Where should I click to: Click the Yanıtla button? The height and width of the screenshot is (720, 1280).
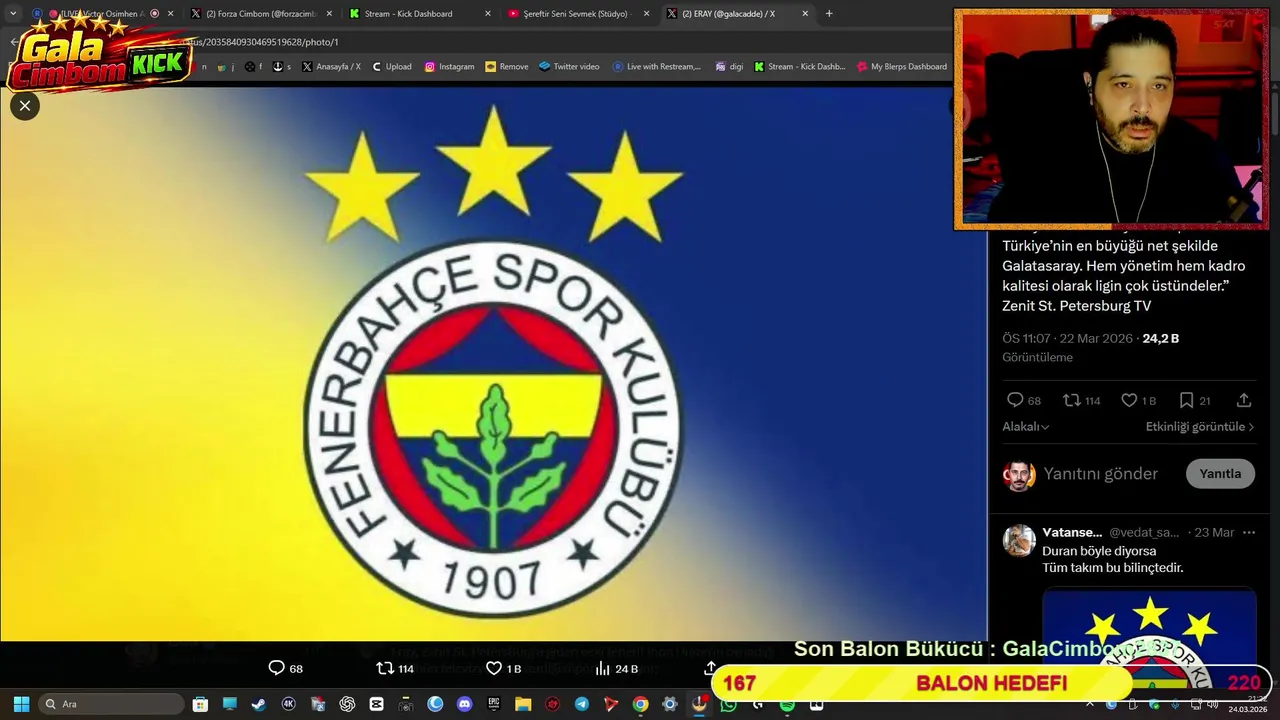(x=1220, y=474)
